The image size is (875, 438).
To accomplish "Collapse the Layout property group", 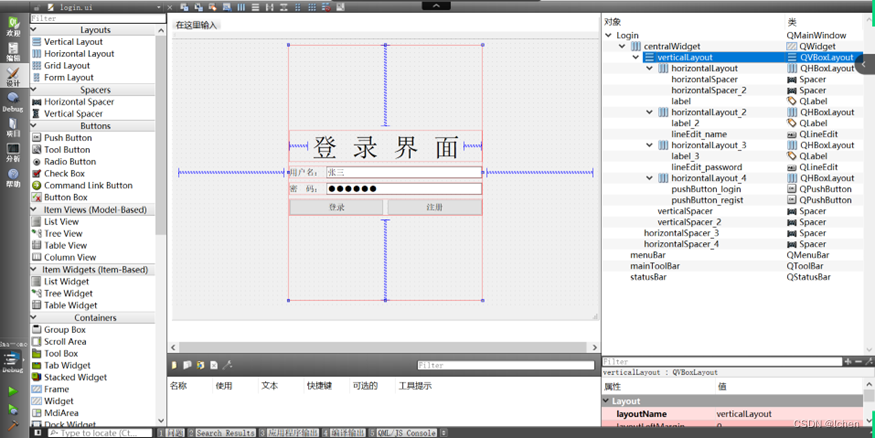I will point(607,401).
